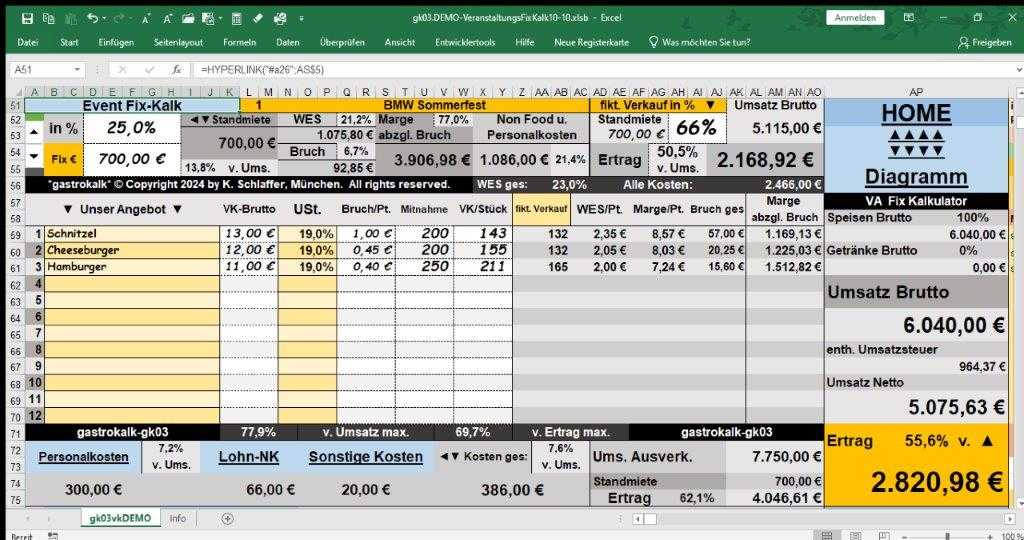
Task: Switch to the Info sheet tab
Action: pyautogui.click(x=177, y=518)
